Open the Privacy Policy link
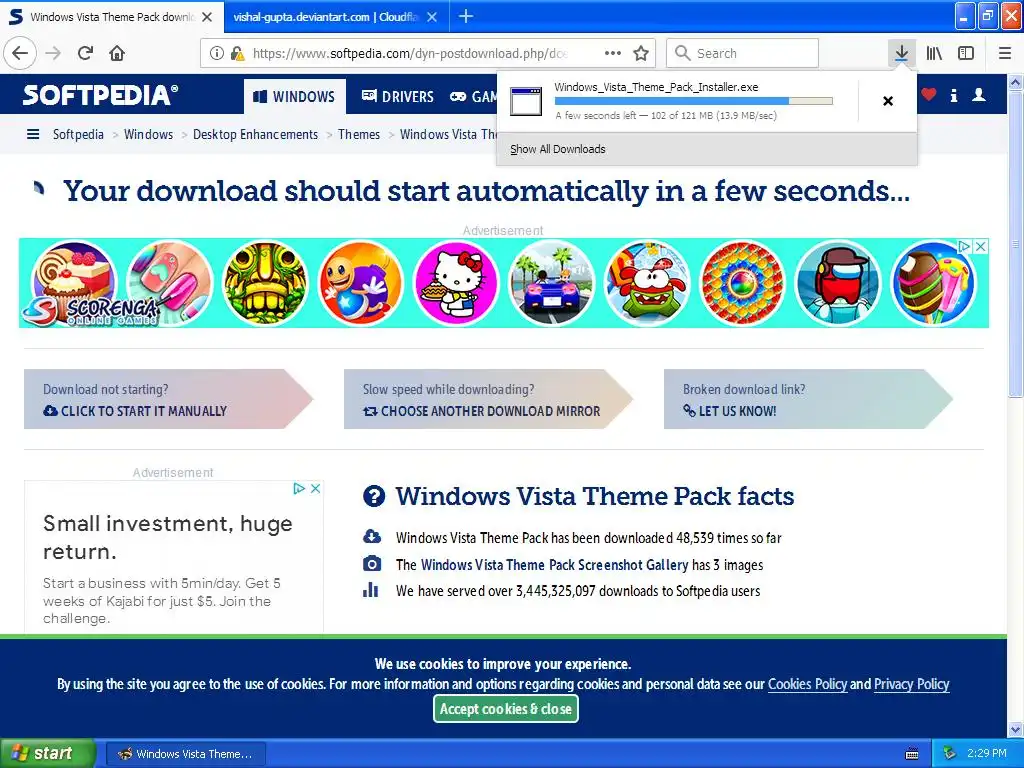This screenshot has height=768, width=1024. click(912, 684)
